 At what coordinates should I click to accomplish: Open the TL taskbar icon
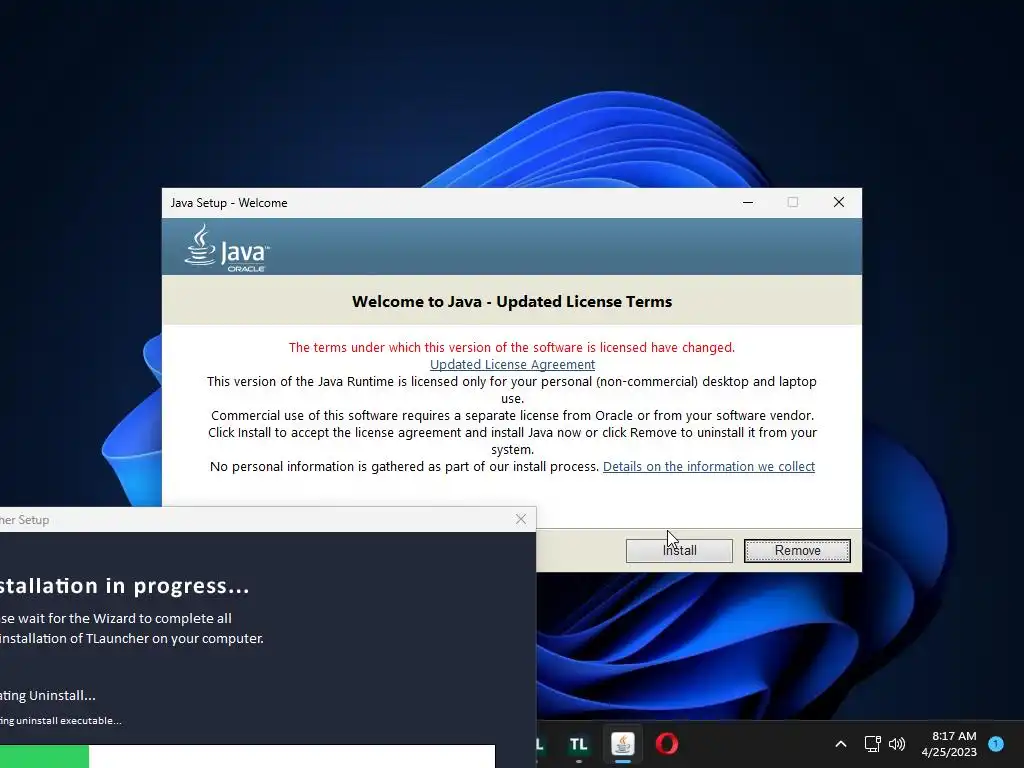579,744
